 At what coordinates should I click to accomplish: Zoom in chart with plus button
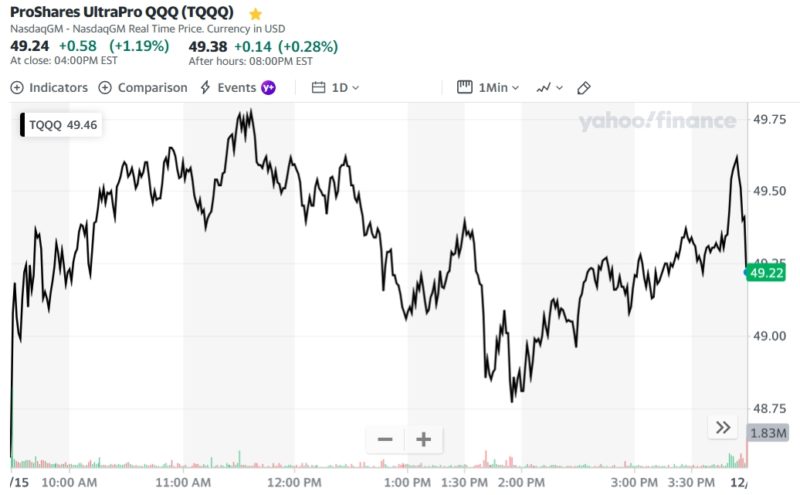pyautogui.click(x=423, y=439)
